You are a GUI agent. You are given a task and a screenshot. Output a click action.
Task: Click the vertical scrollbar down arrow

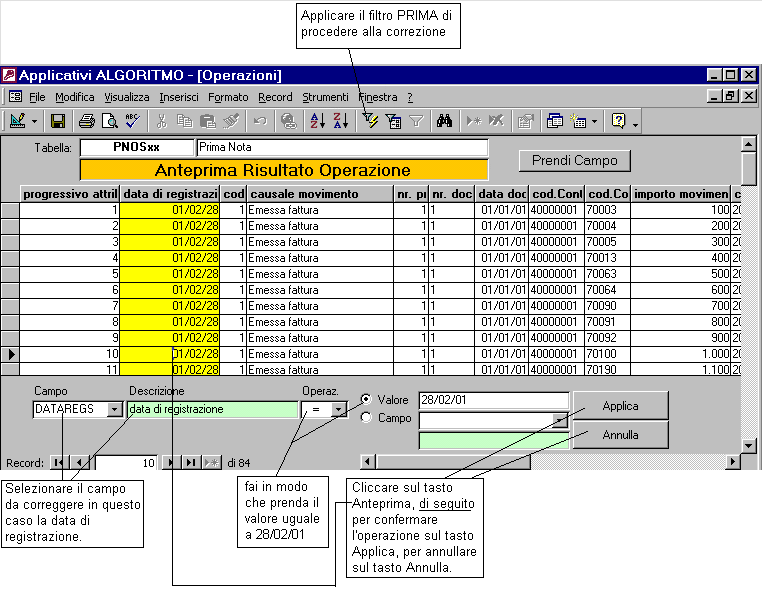[748, 445]
